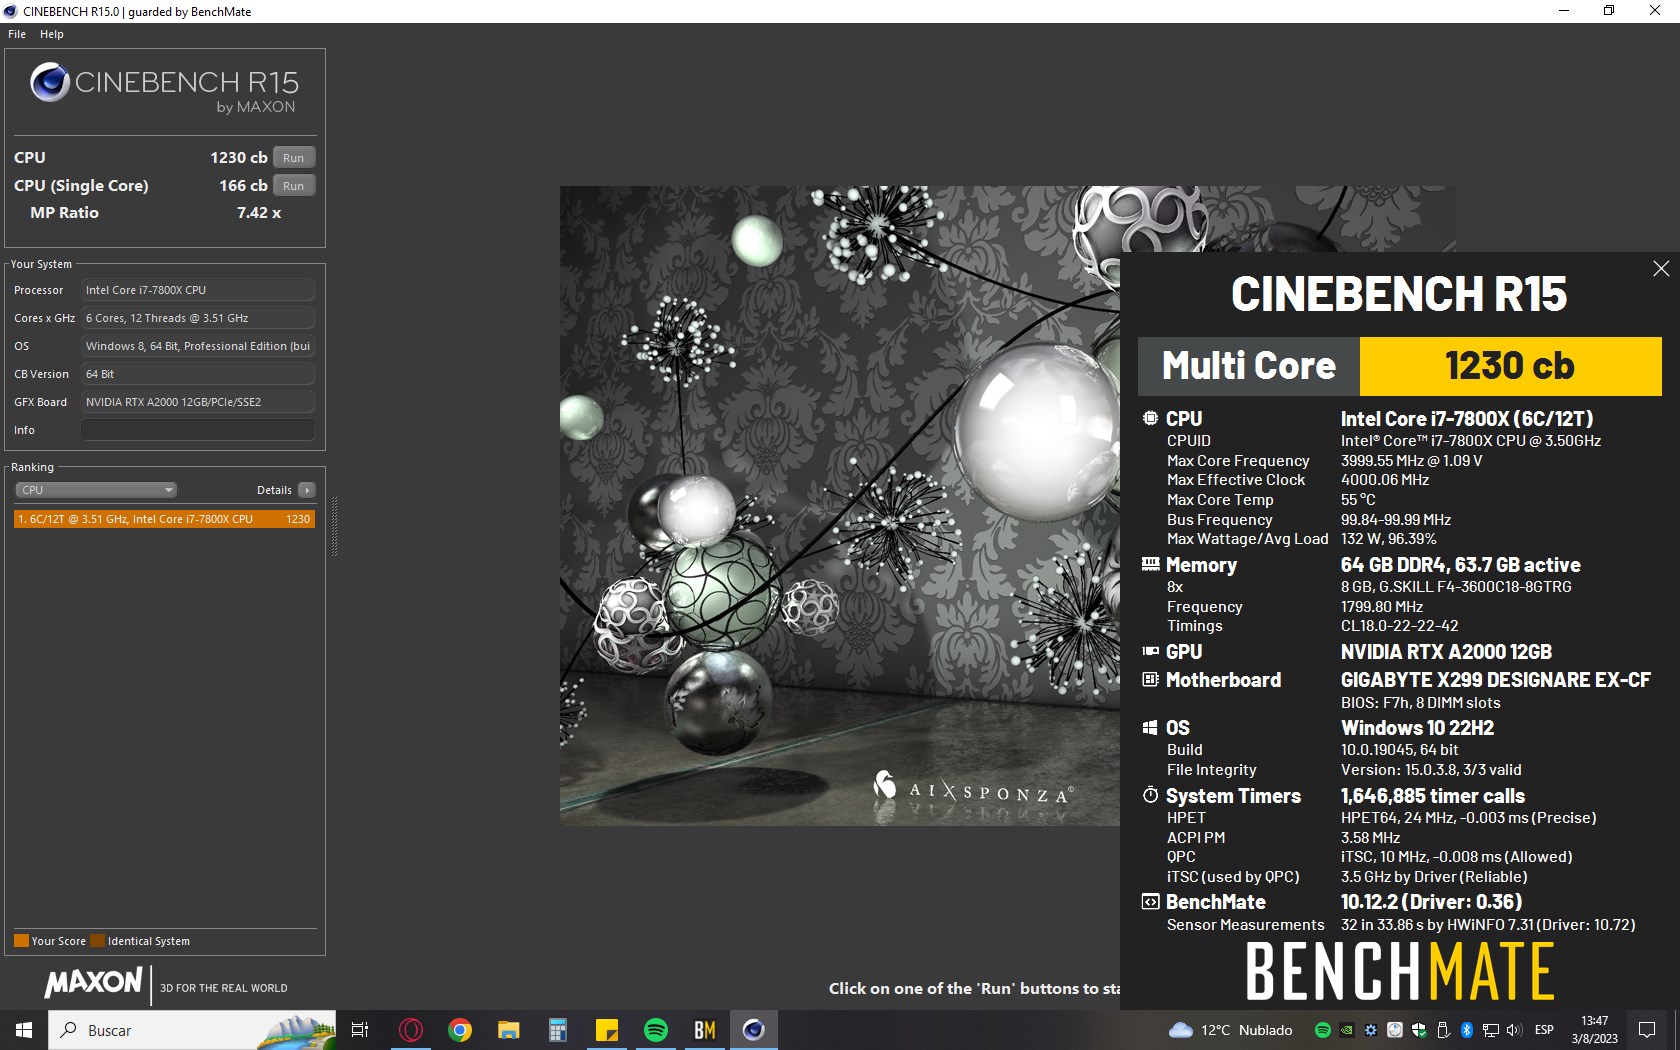The image size is (1680, 1050).
Task: Click the Motherboard icon in BenchMate panel
Action: pyautogui.click(x=1150, y=679)
